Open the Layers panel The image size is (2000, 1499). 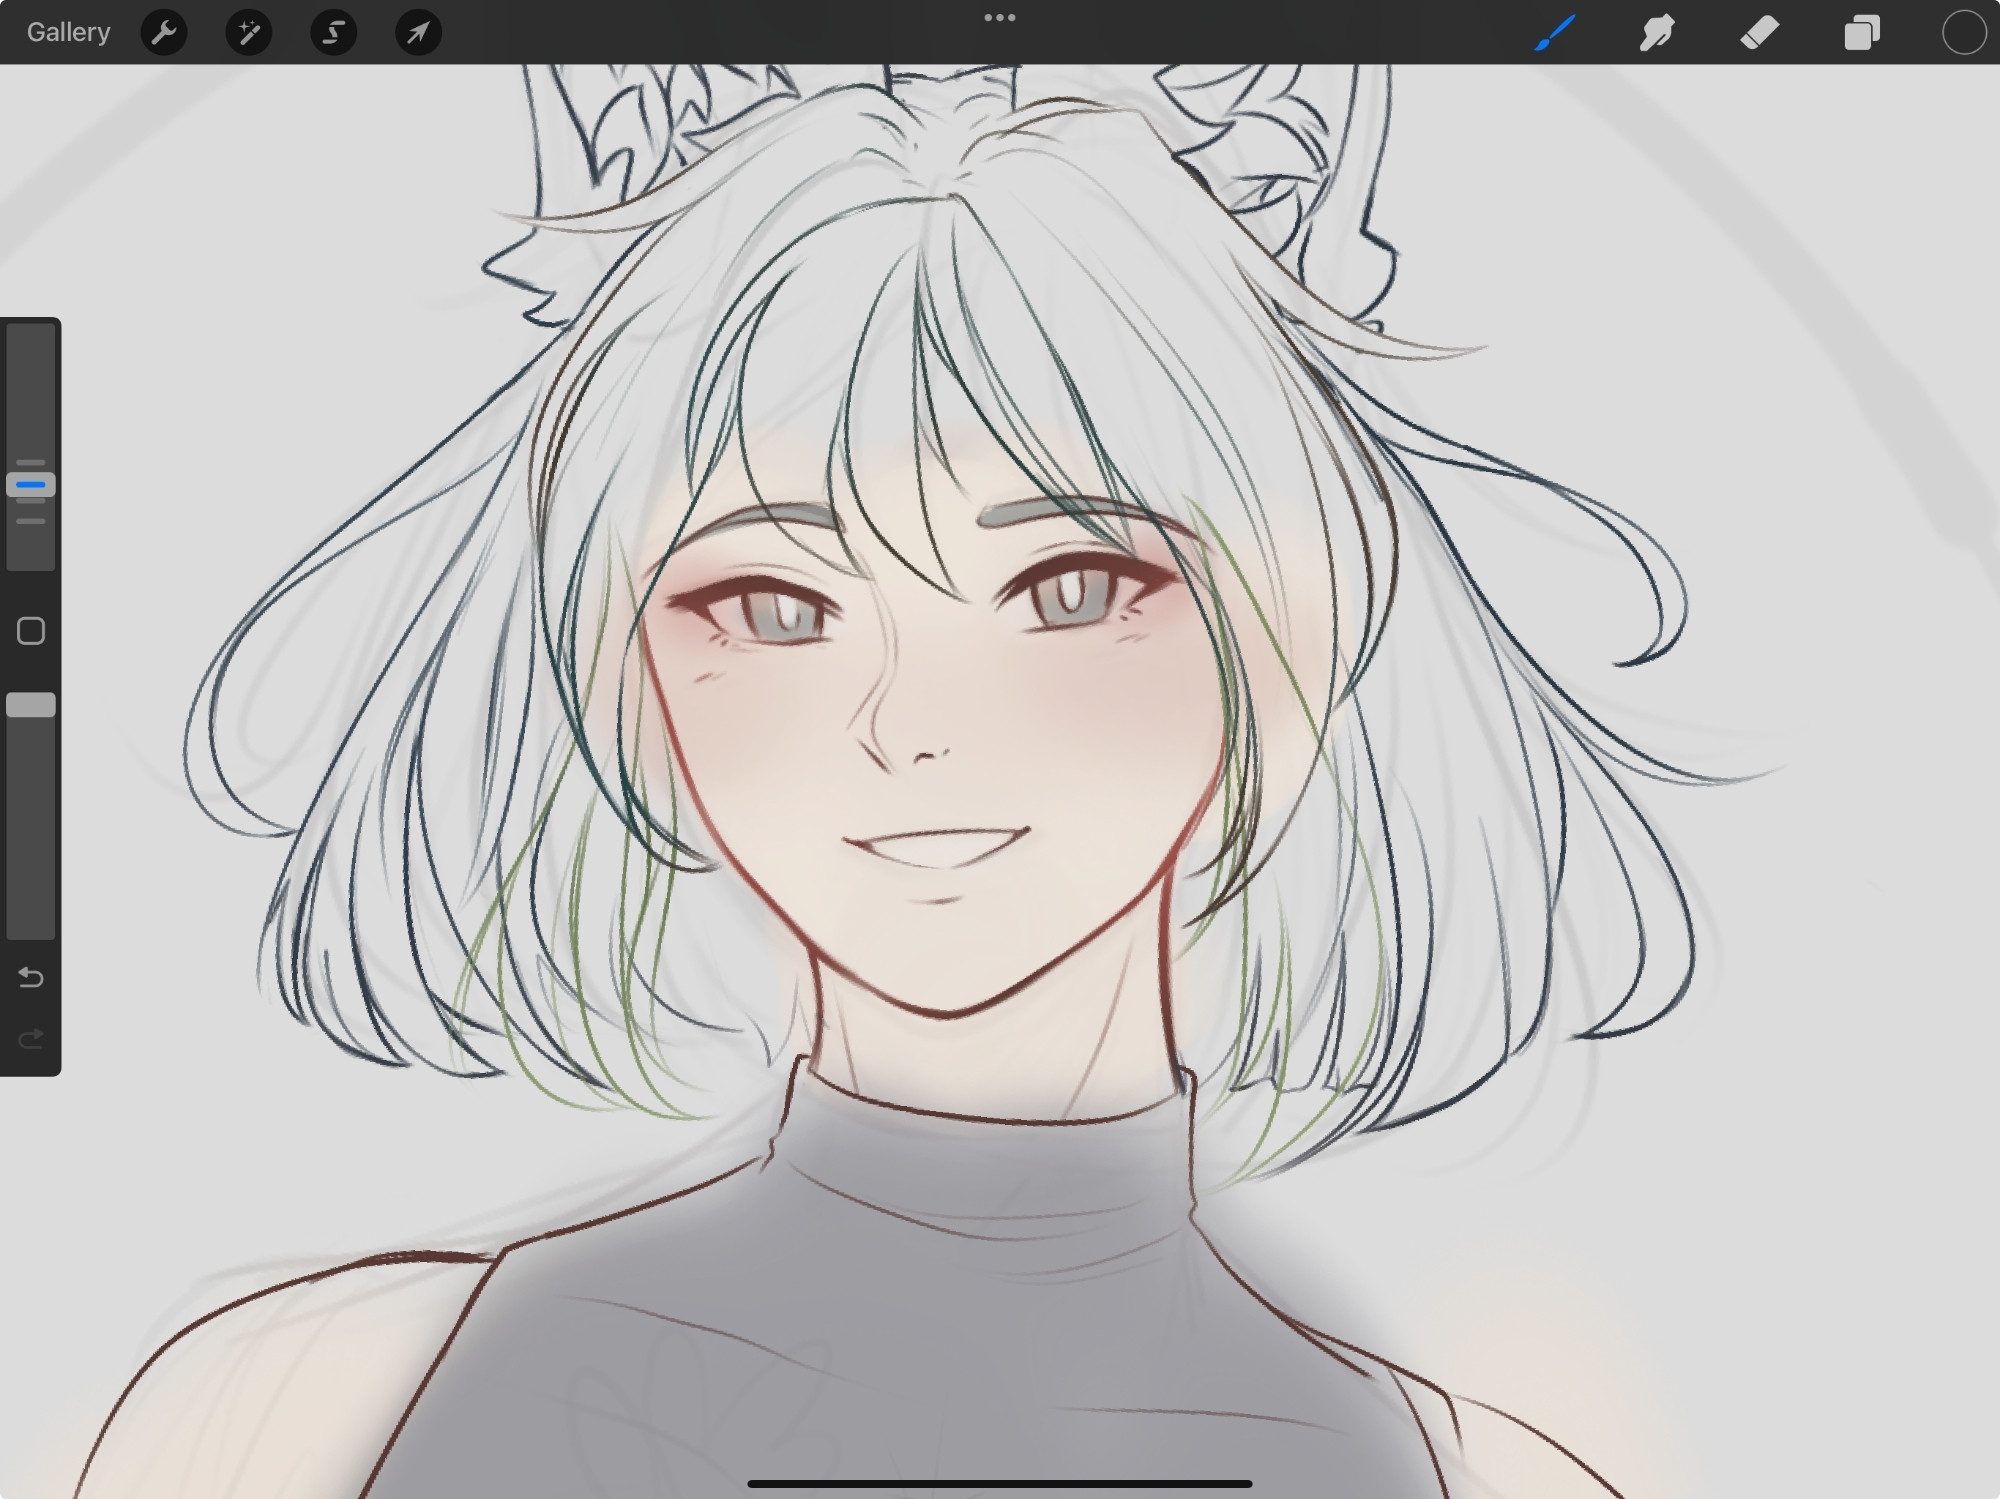1862,33
